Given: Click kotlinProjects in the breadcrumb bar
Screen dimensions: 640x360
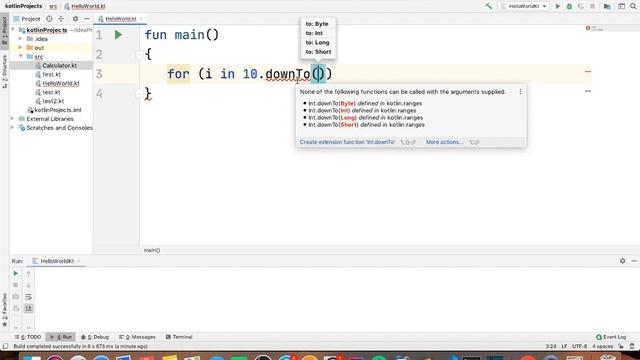Looking at the screenshot, I should [23, 6].
